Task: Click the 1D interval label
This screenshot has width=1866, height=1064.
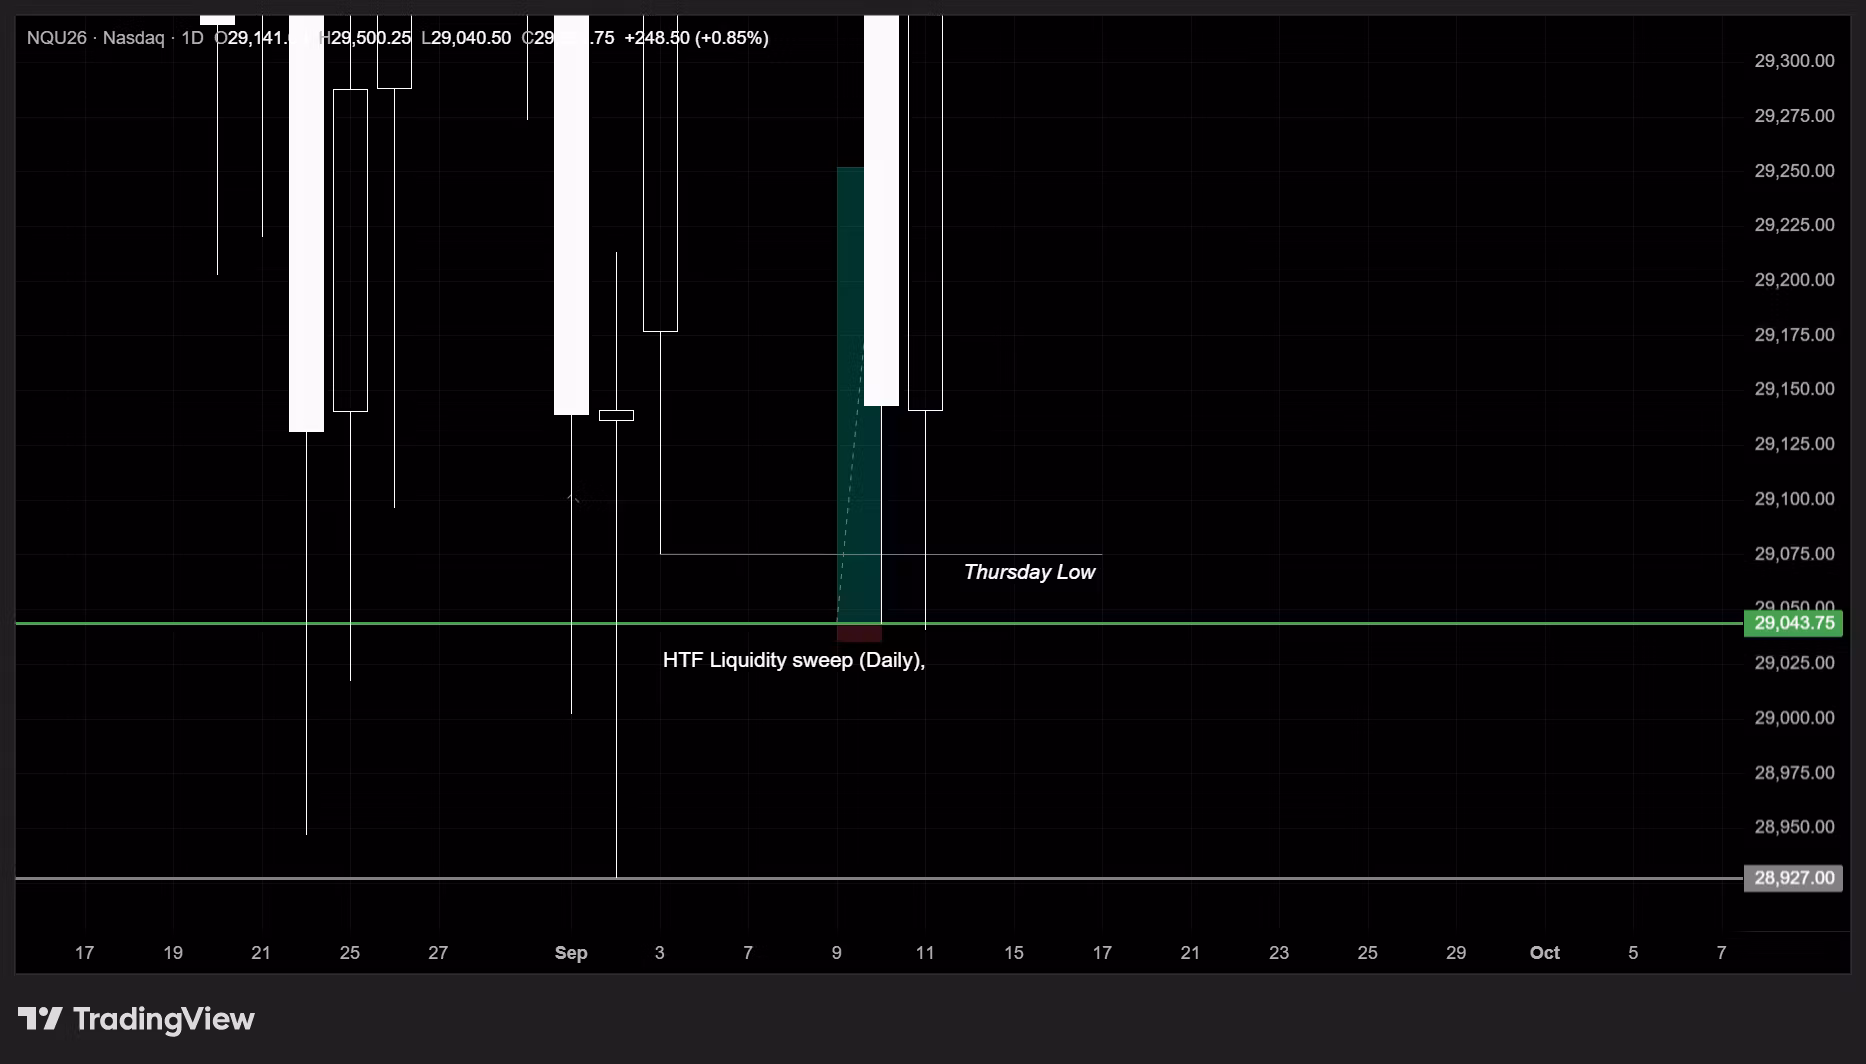Action: 192,38
